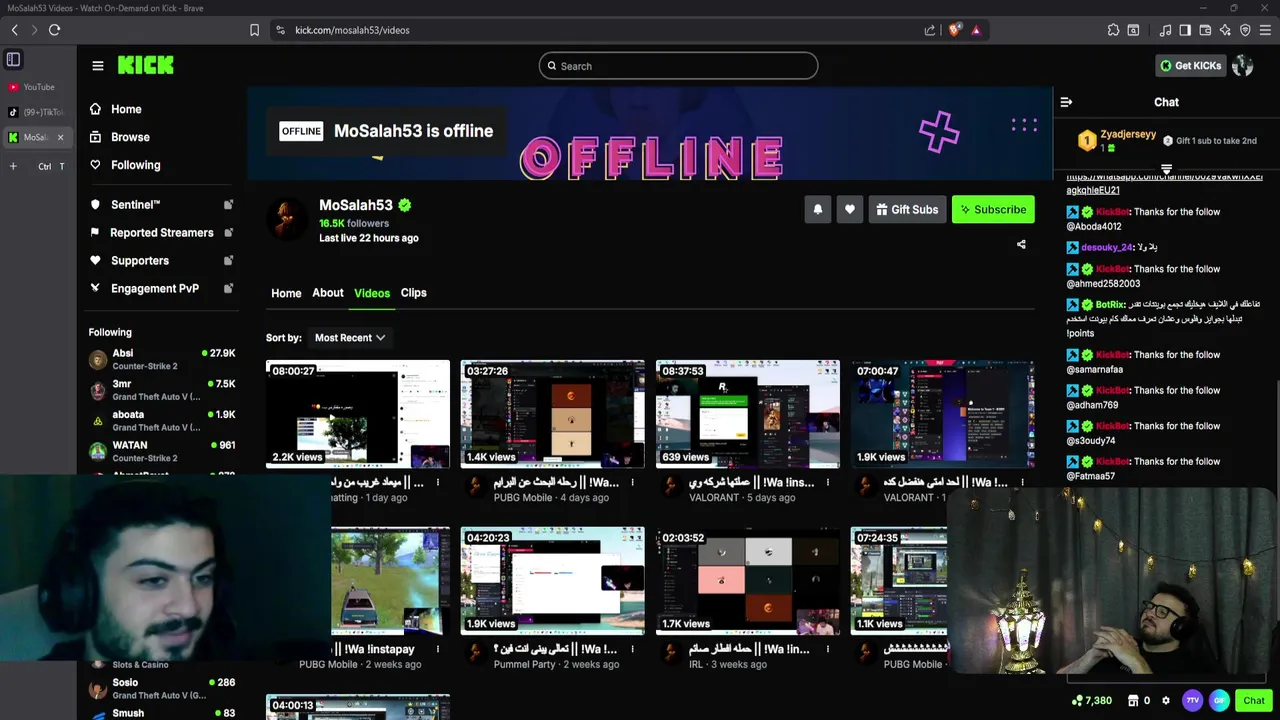This screenshot has width=1280, height=720.
Task: Open the channel shop icon in chat
Action: tap(1133, 701)
